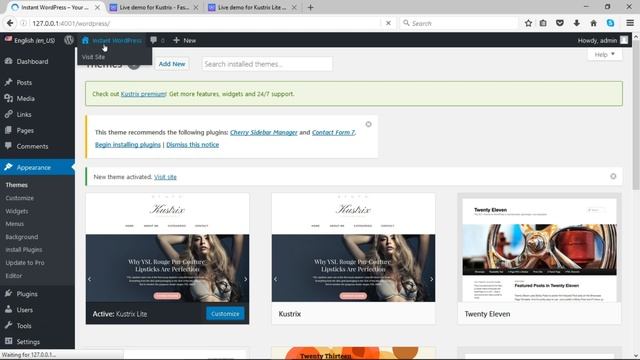Open the Help dropdown
This screenshot has height=360, width=640.
[x=604, y=54]
